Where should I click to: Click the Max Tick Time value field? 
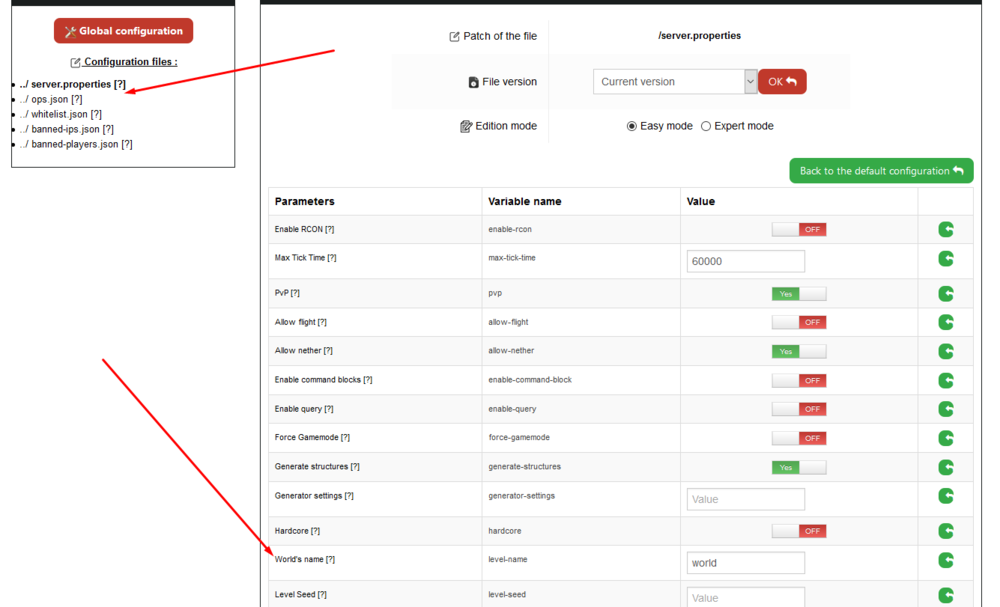[745, 261]
